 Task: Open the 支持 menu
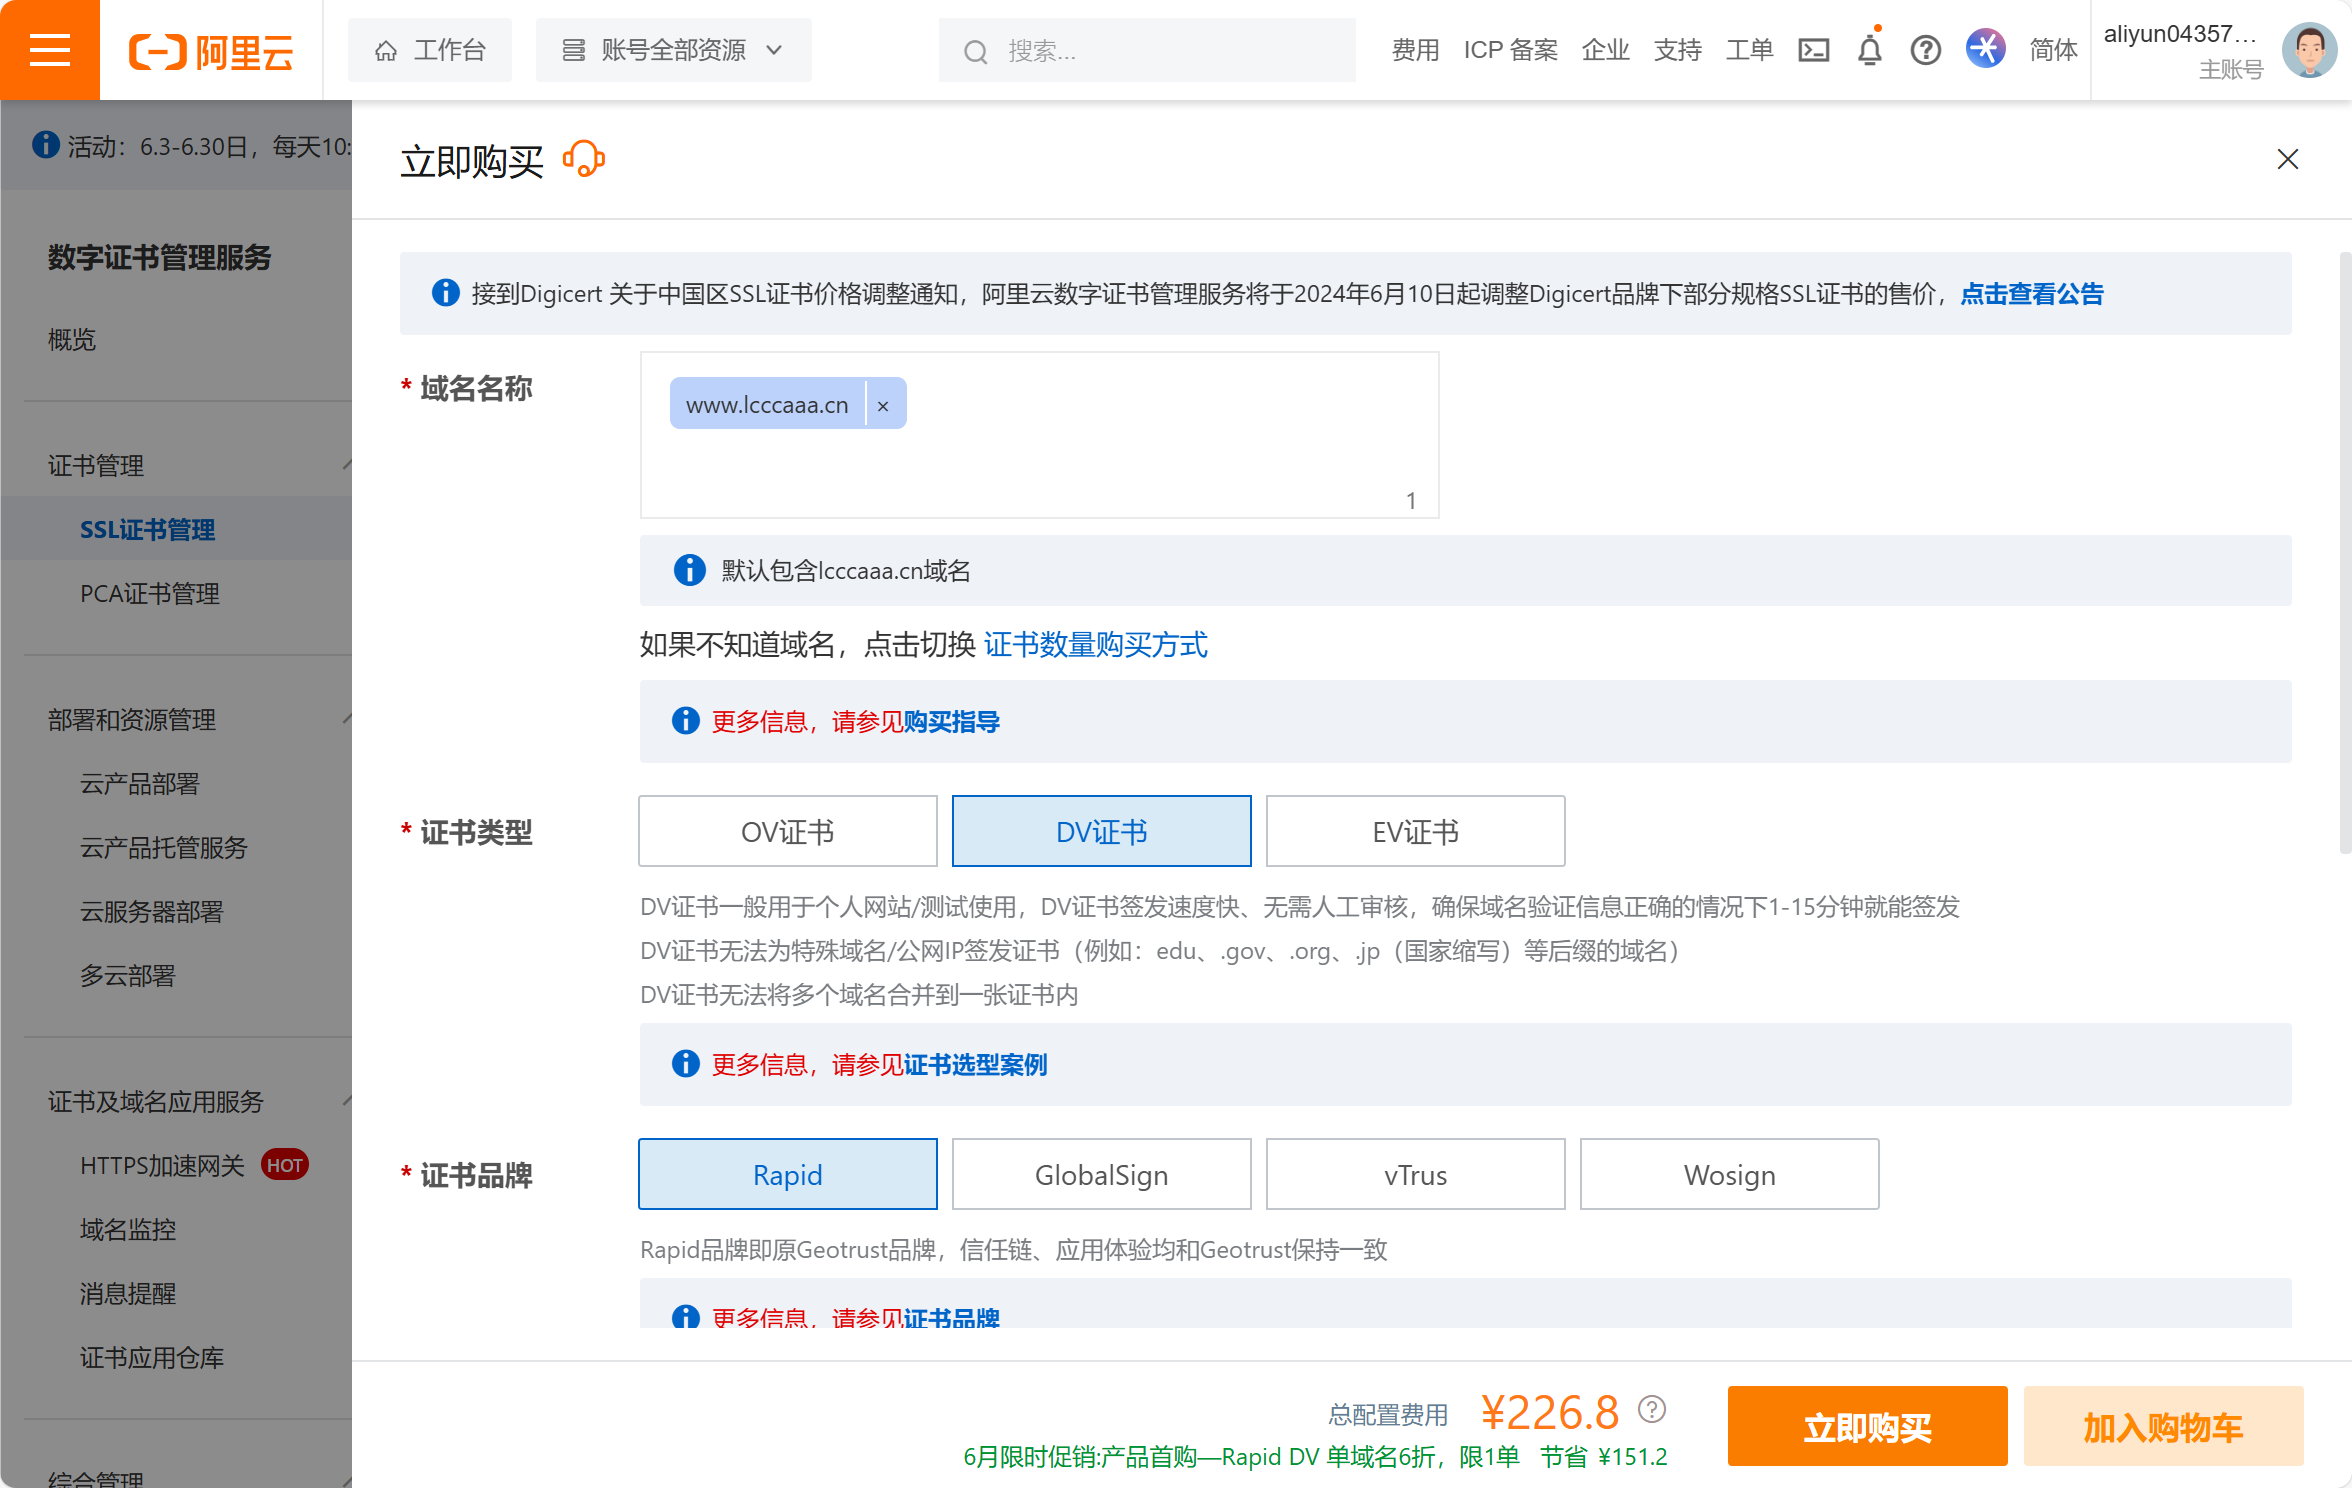pyautogui.click(x=1677, y=50)
